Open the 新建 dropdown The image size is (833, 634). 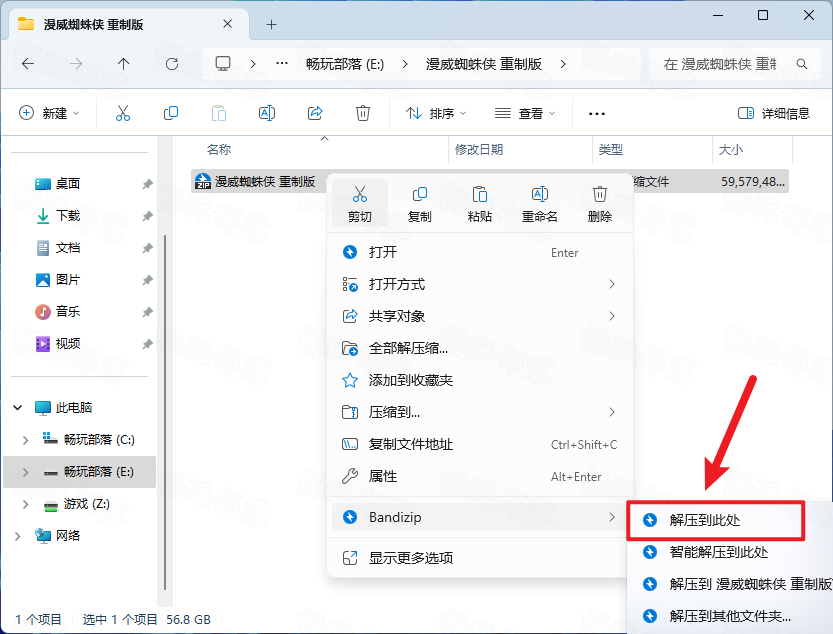(x=49, y=113)
